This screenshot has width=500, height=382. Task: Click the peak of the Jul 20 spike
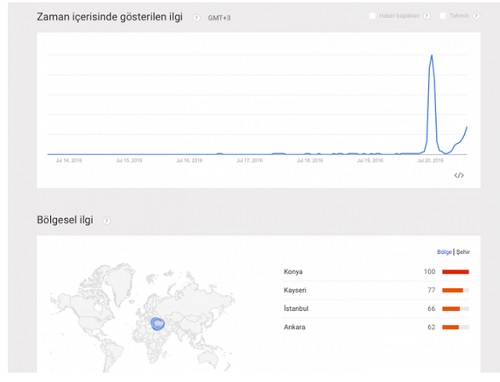click(x=432, y=55)
